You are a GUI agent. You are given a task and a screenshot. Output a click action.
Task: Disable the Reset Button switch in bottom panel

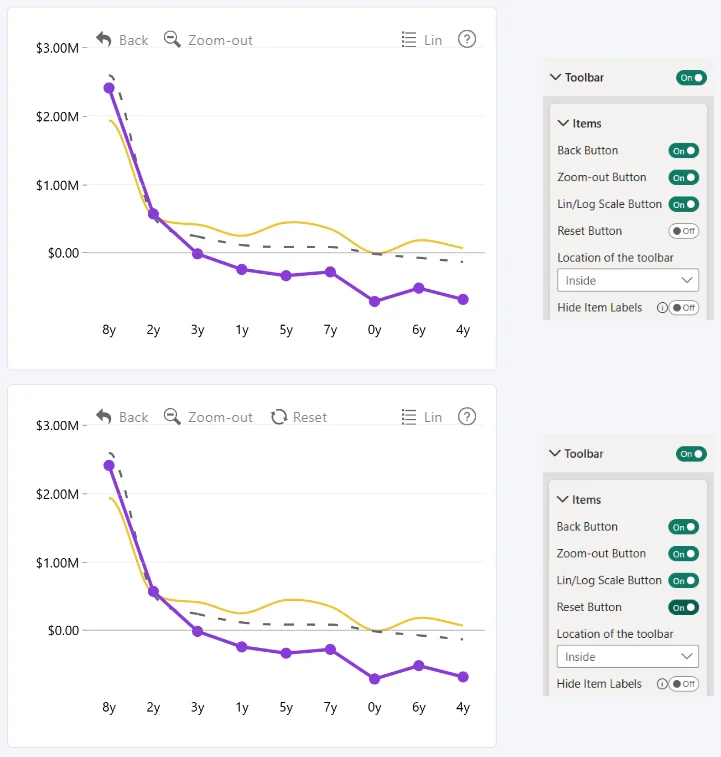(683, 607)
